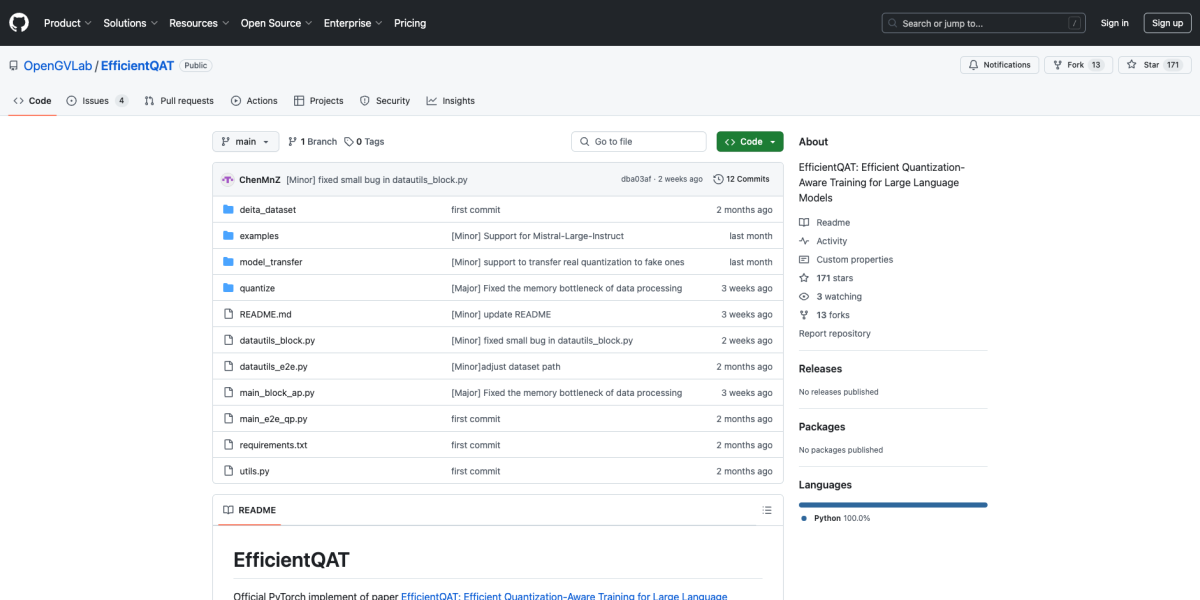
Task: Select the Pull requests tab icon
Action: [148, 100]
